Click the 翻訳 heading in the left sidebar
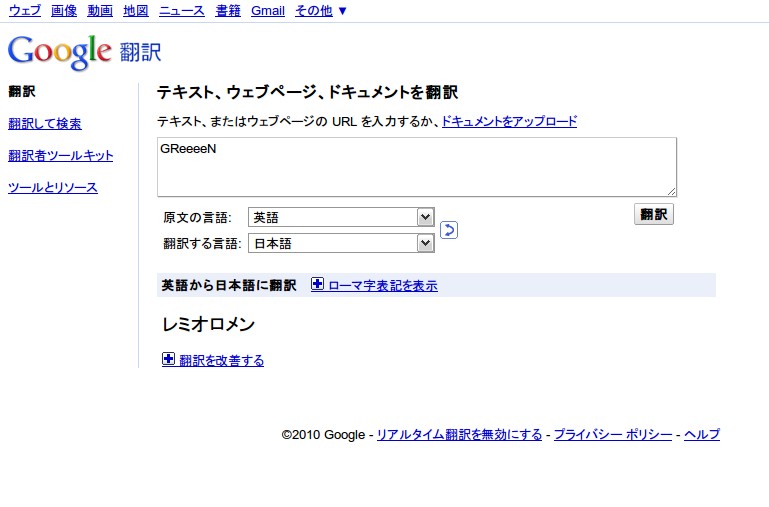Image resolution: width=769 pixels, height=507 pixels. [22, 91]
